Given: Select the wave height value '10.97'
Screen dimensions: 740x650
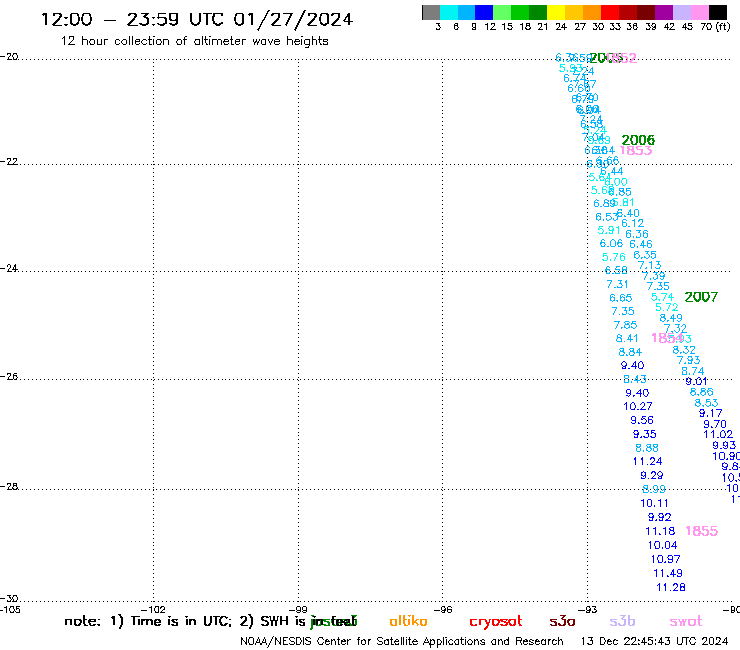Looking at the screenshot, I should (665, 559).
